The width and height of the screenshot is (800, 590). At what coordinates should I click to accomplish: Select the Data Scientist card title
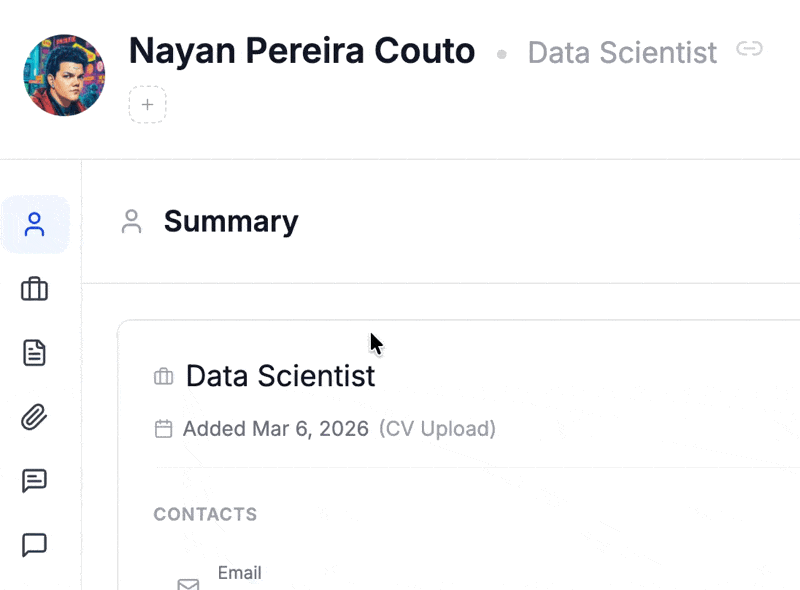tap(280, 375)
